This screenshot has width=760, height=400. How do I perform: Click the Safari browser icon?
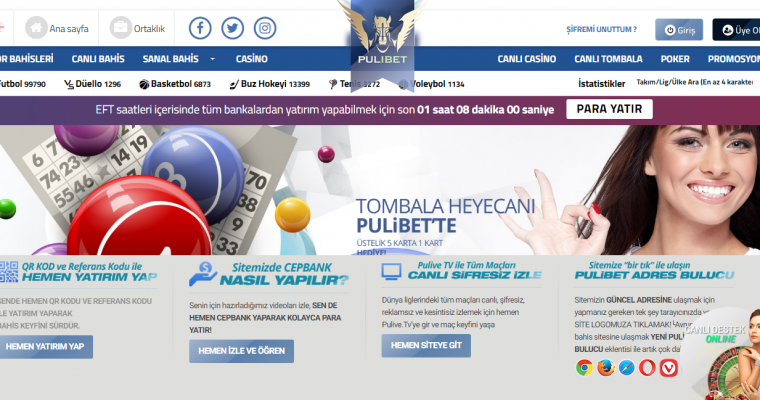click(626, 368)
